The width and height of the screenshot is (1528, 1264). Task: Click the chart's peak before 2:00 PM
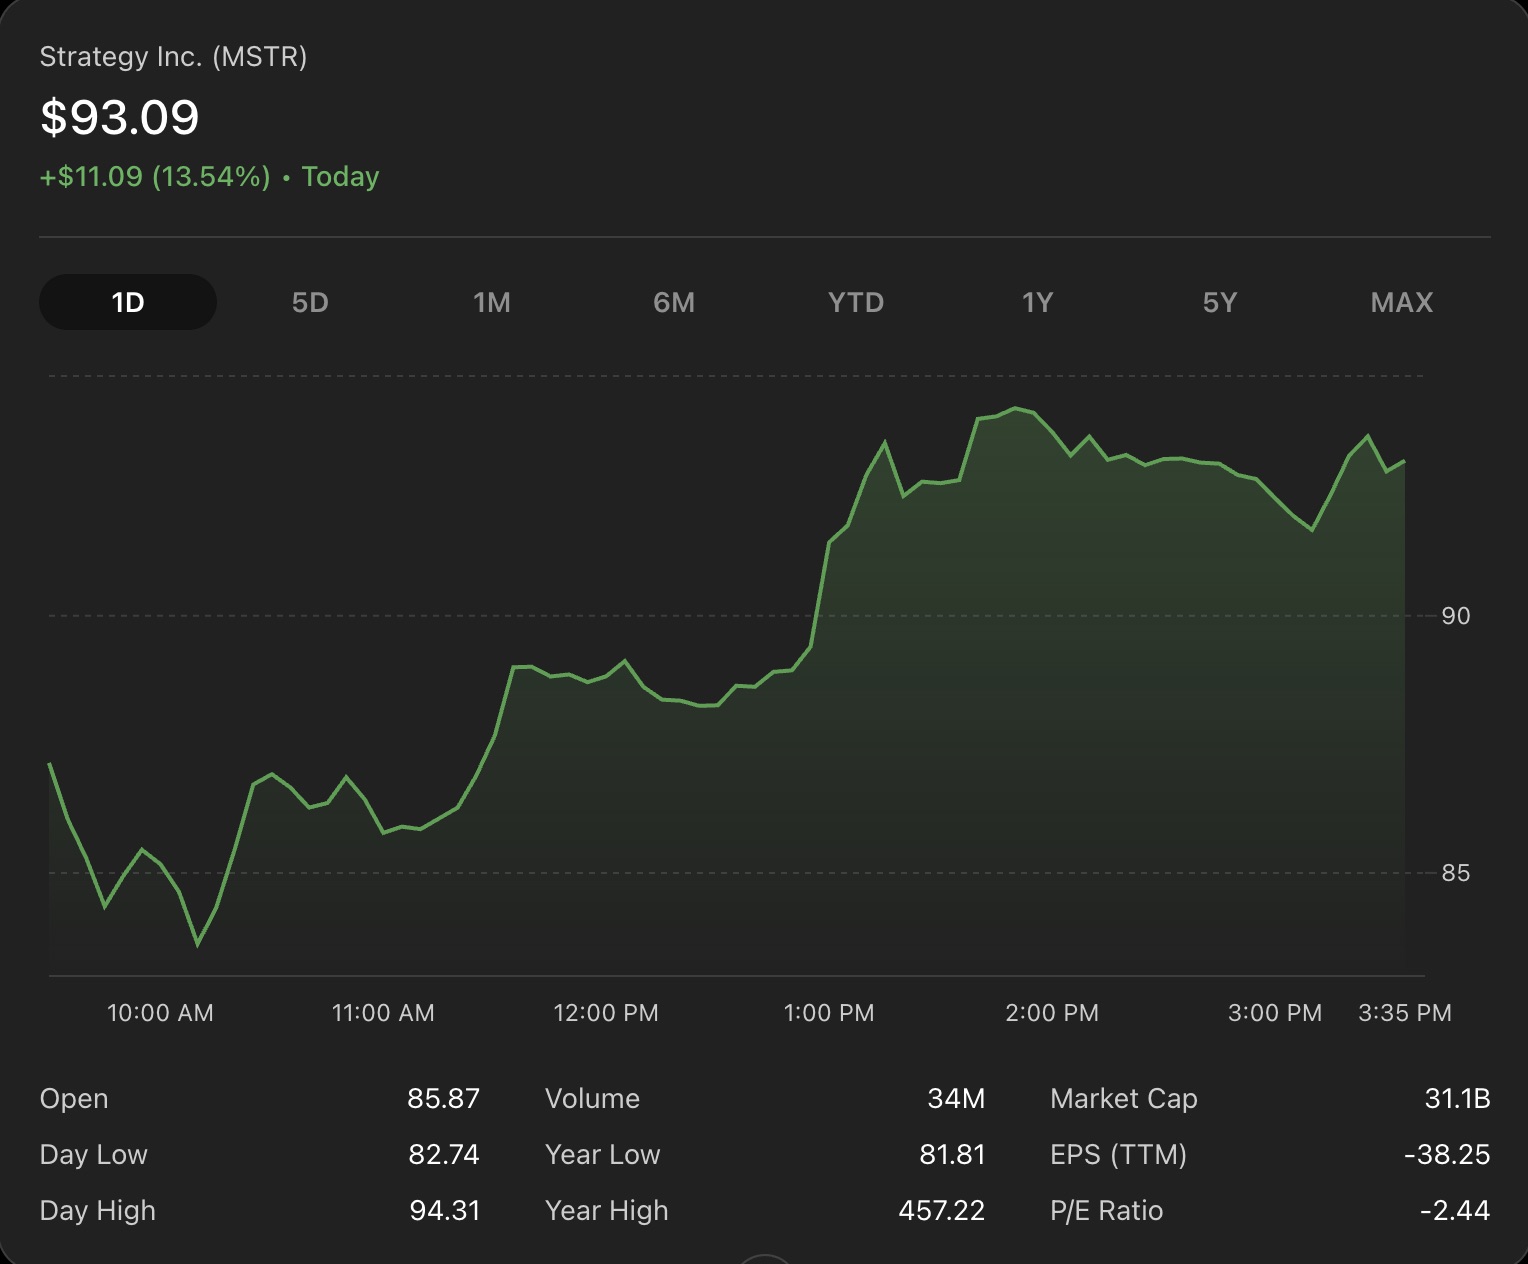(x=1015, y=408)
